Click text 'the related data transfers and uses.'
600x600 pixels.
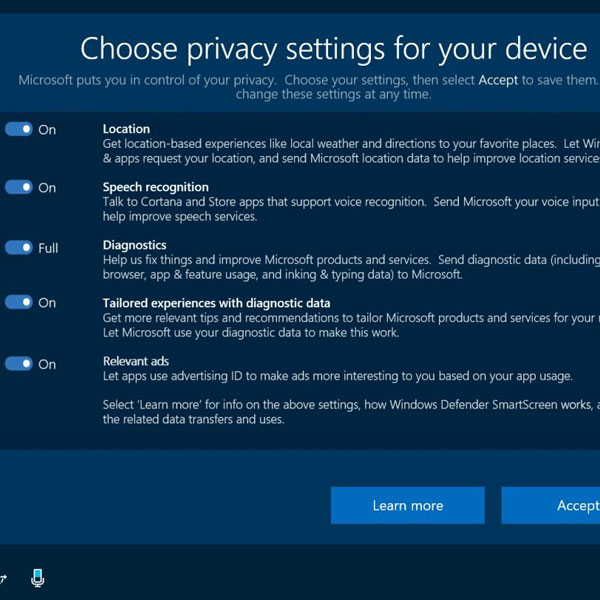193,419
